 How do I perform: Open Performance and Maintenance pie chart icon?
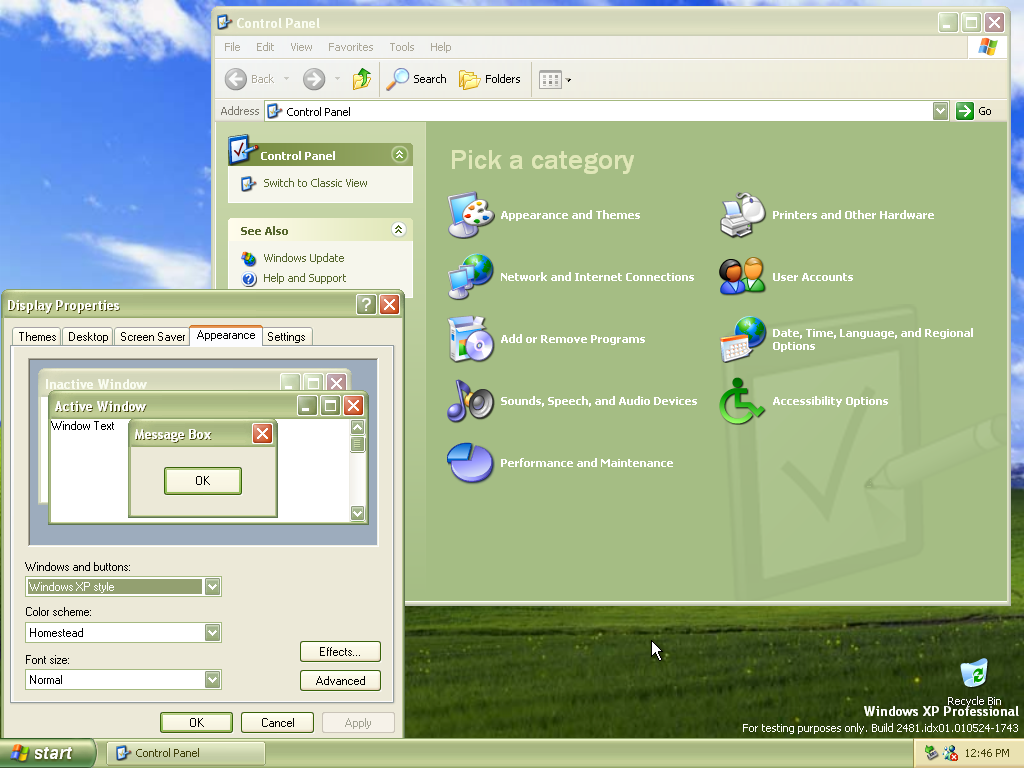pyautogui.click(x=470, y=462)
